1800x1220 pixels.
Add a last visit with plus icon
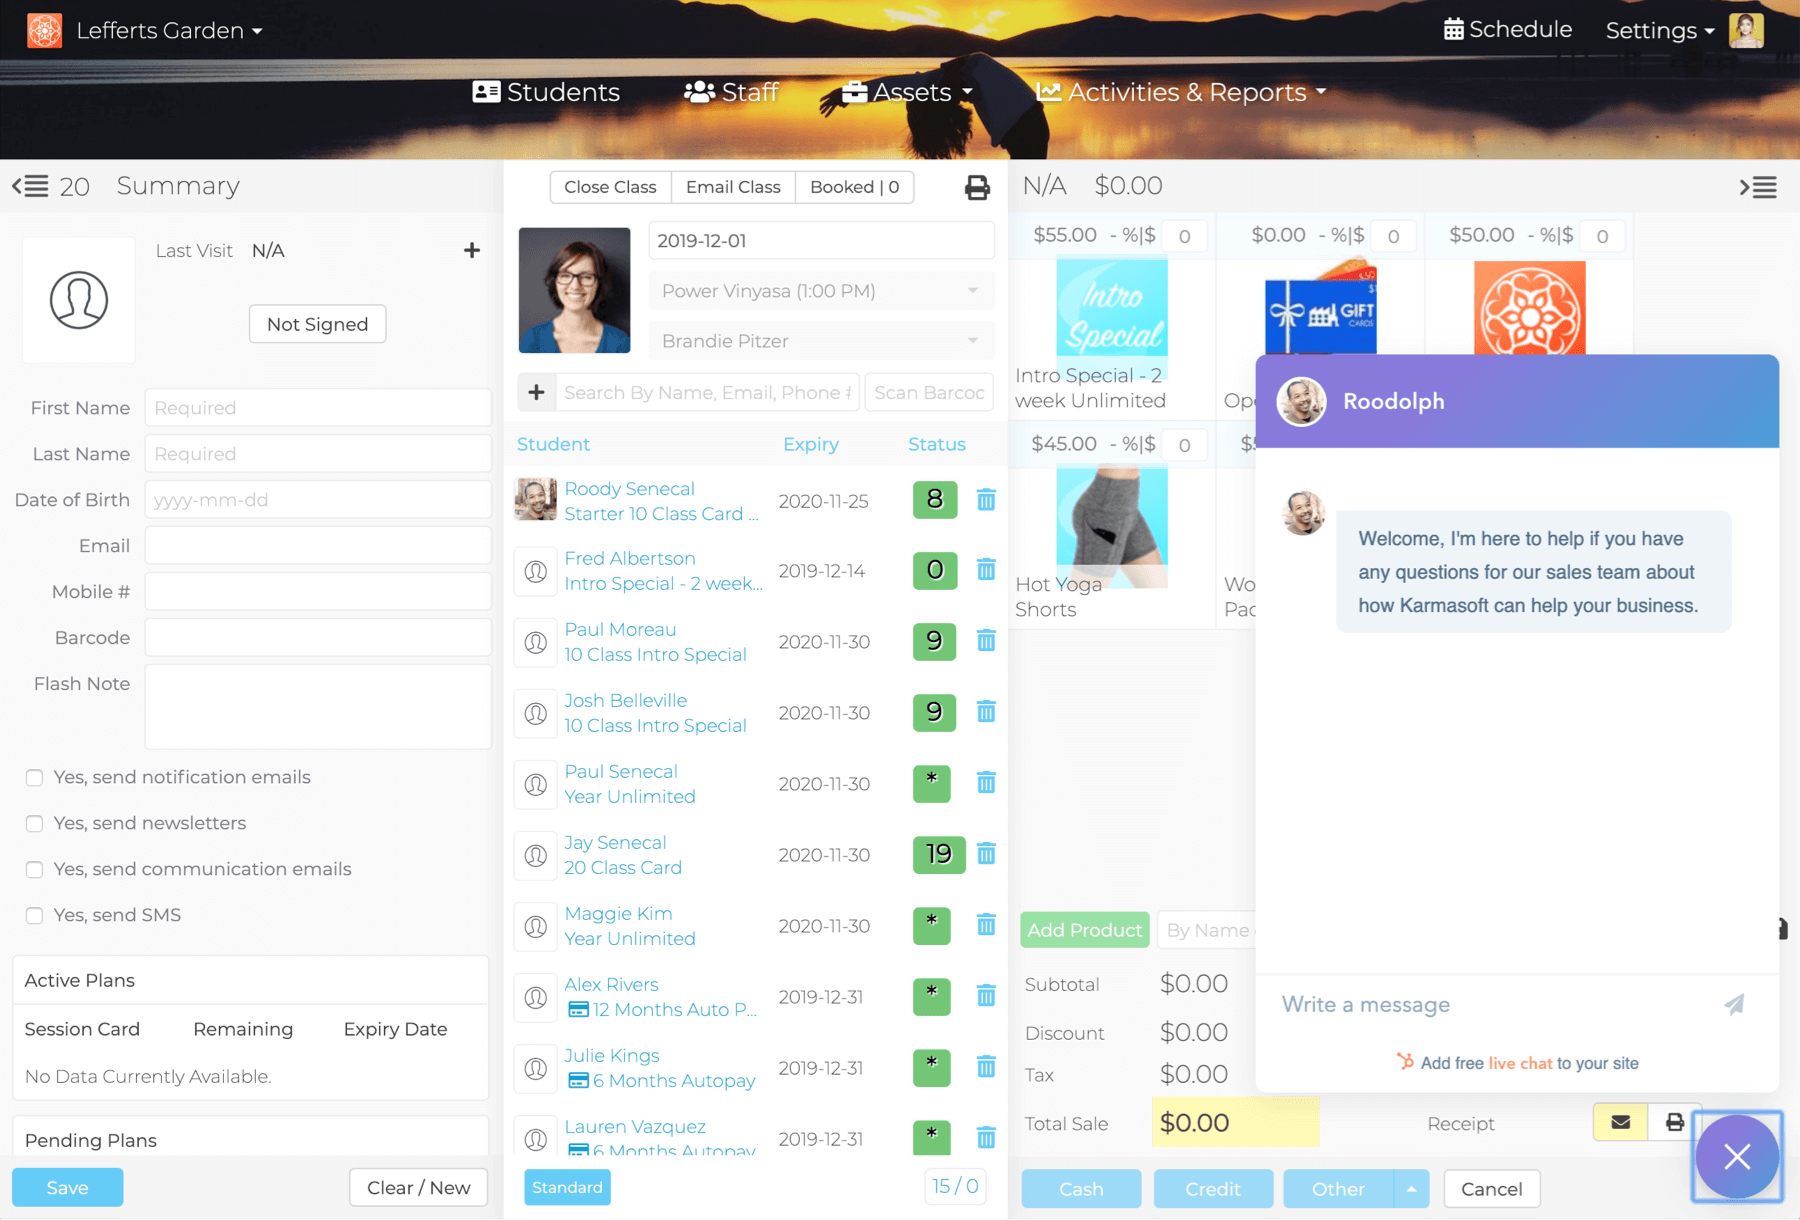point(472,250)
